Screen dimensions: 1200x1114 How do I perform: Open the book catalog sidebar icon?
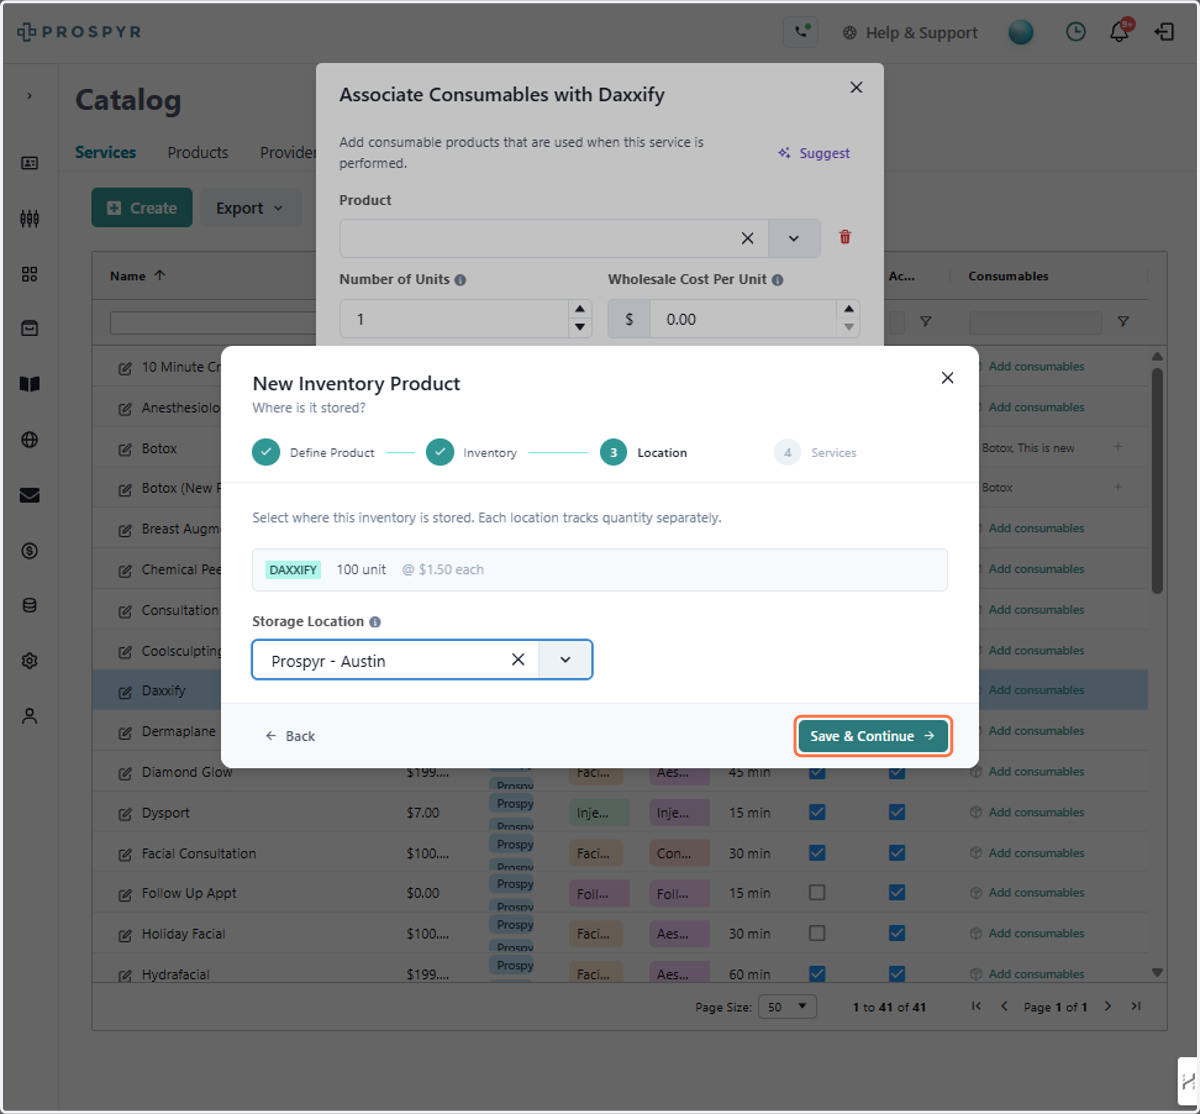(x=29, y=384)
